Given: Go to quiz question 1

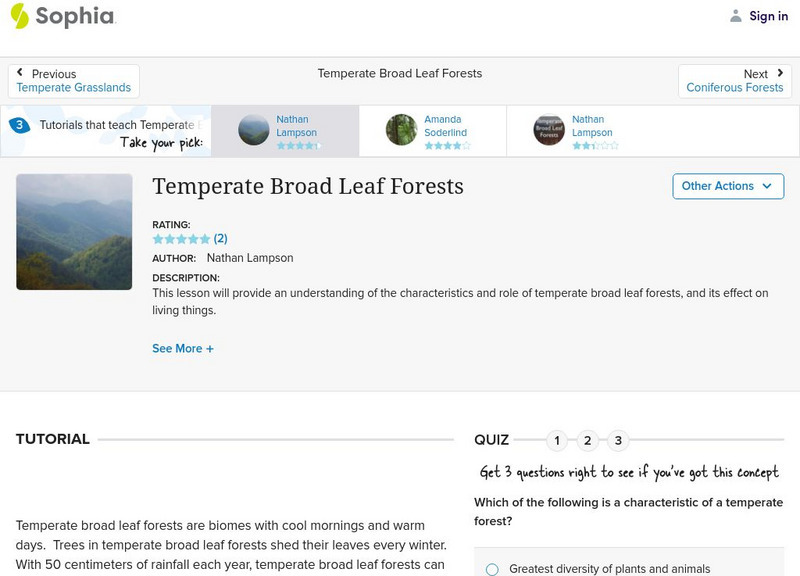Looking at the screenshot, I should tap(557, 440).
